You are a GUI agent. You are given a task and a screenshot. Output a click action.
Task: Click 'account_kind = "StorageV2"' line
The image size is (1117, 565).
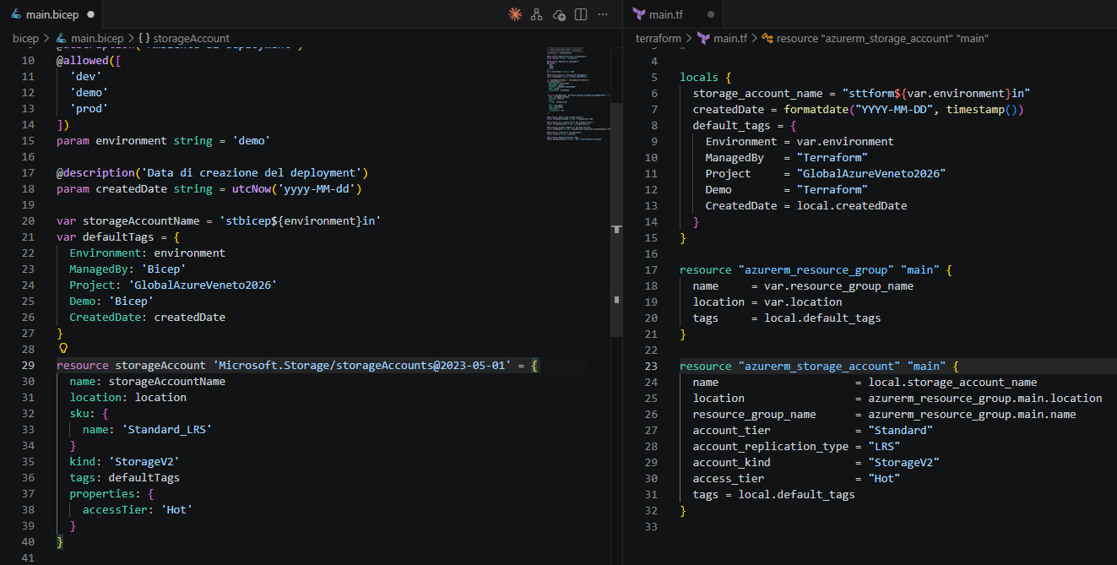[816, 462]
